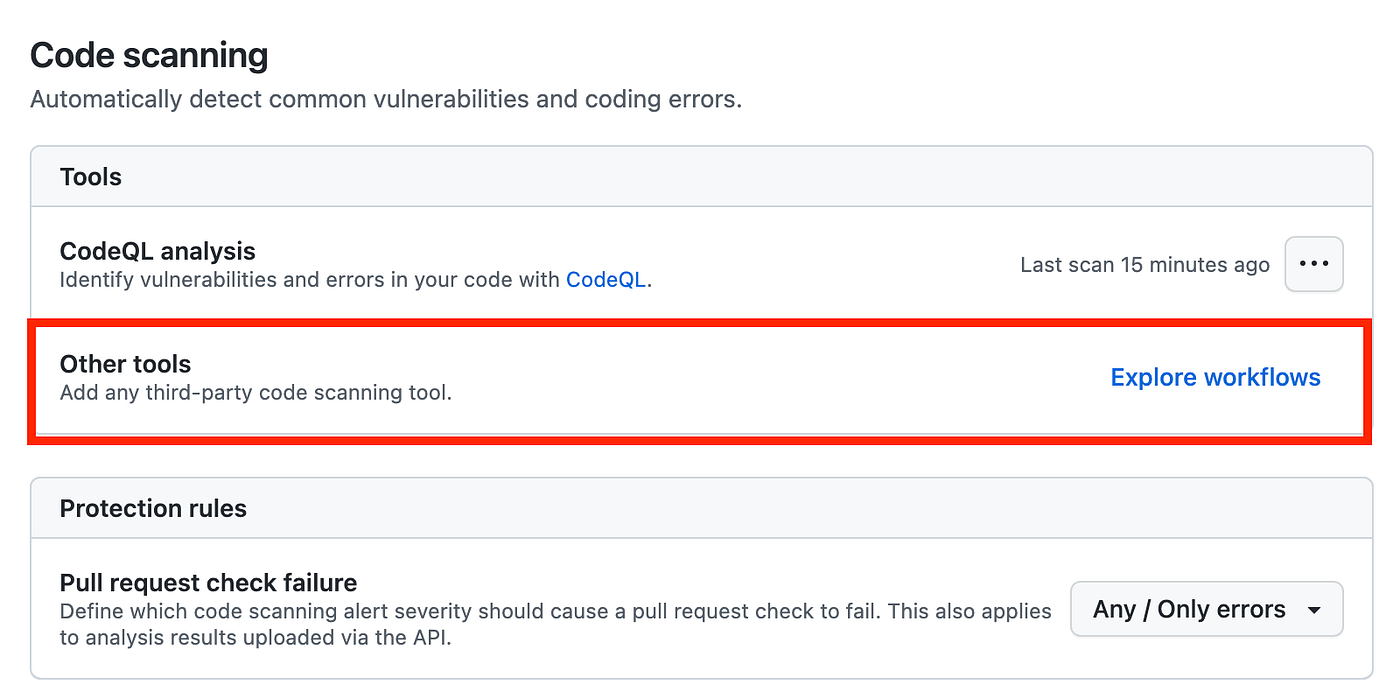Click the caret on the errors severity dropdown
The width and height of the screenshot is (1400, 697).
click(x=1317, y=609)
